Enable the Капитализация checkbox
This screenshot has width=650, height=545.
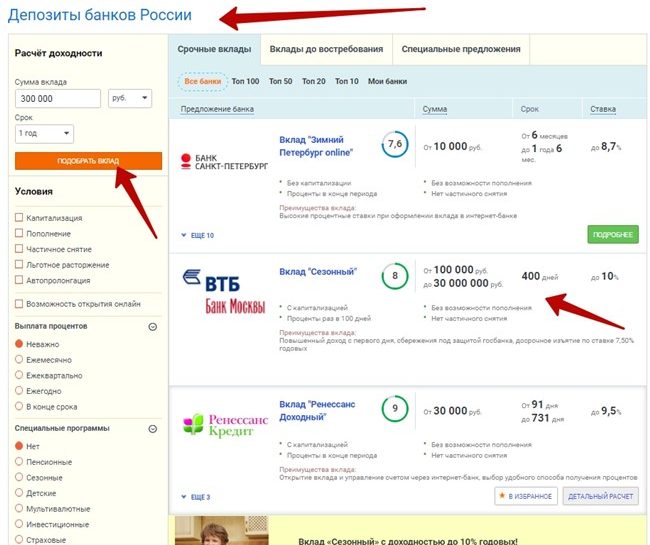click(x=19, y=218)
